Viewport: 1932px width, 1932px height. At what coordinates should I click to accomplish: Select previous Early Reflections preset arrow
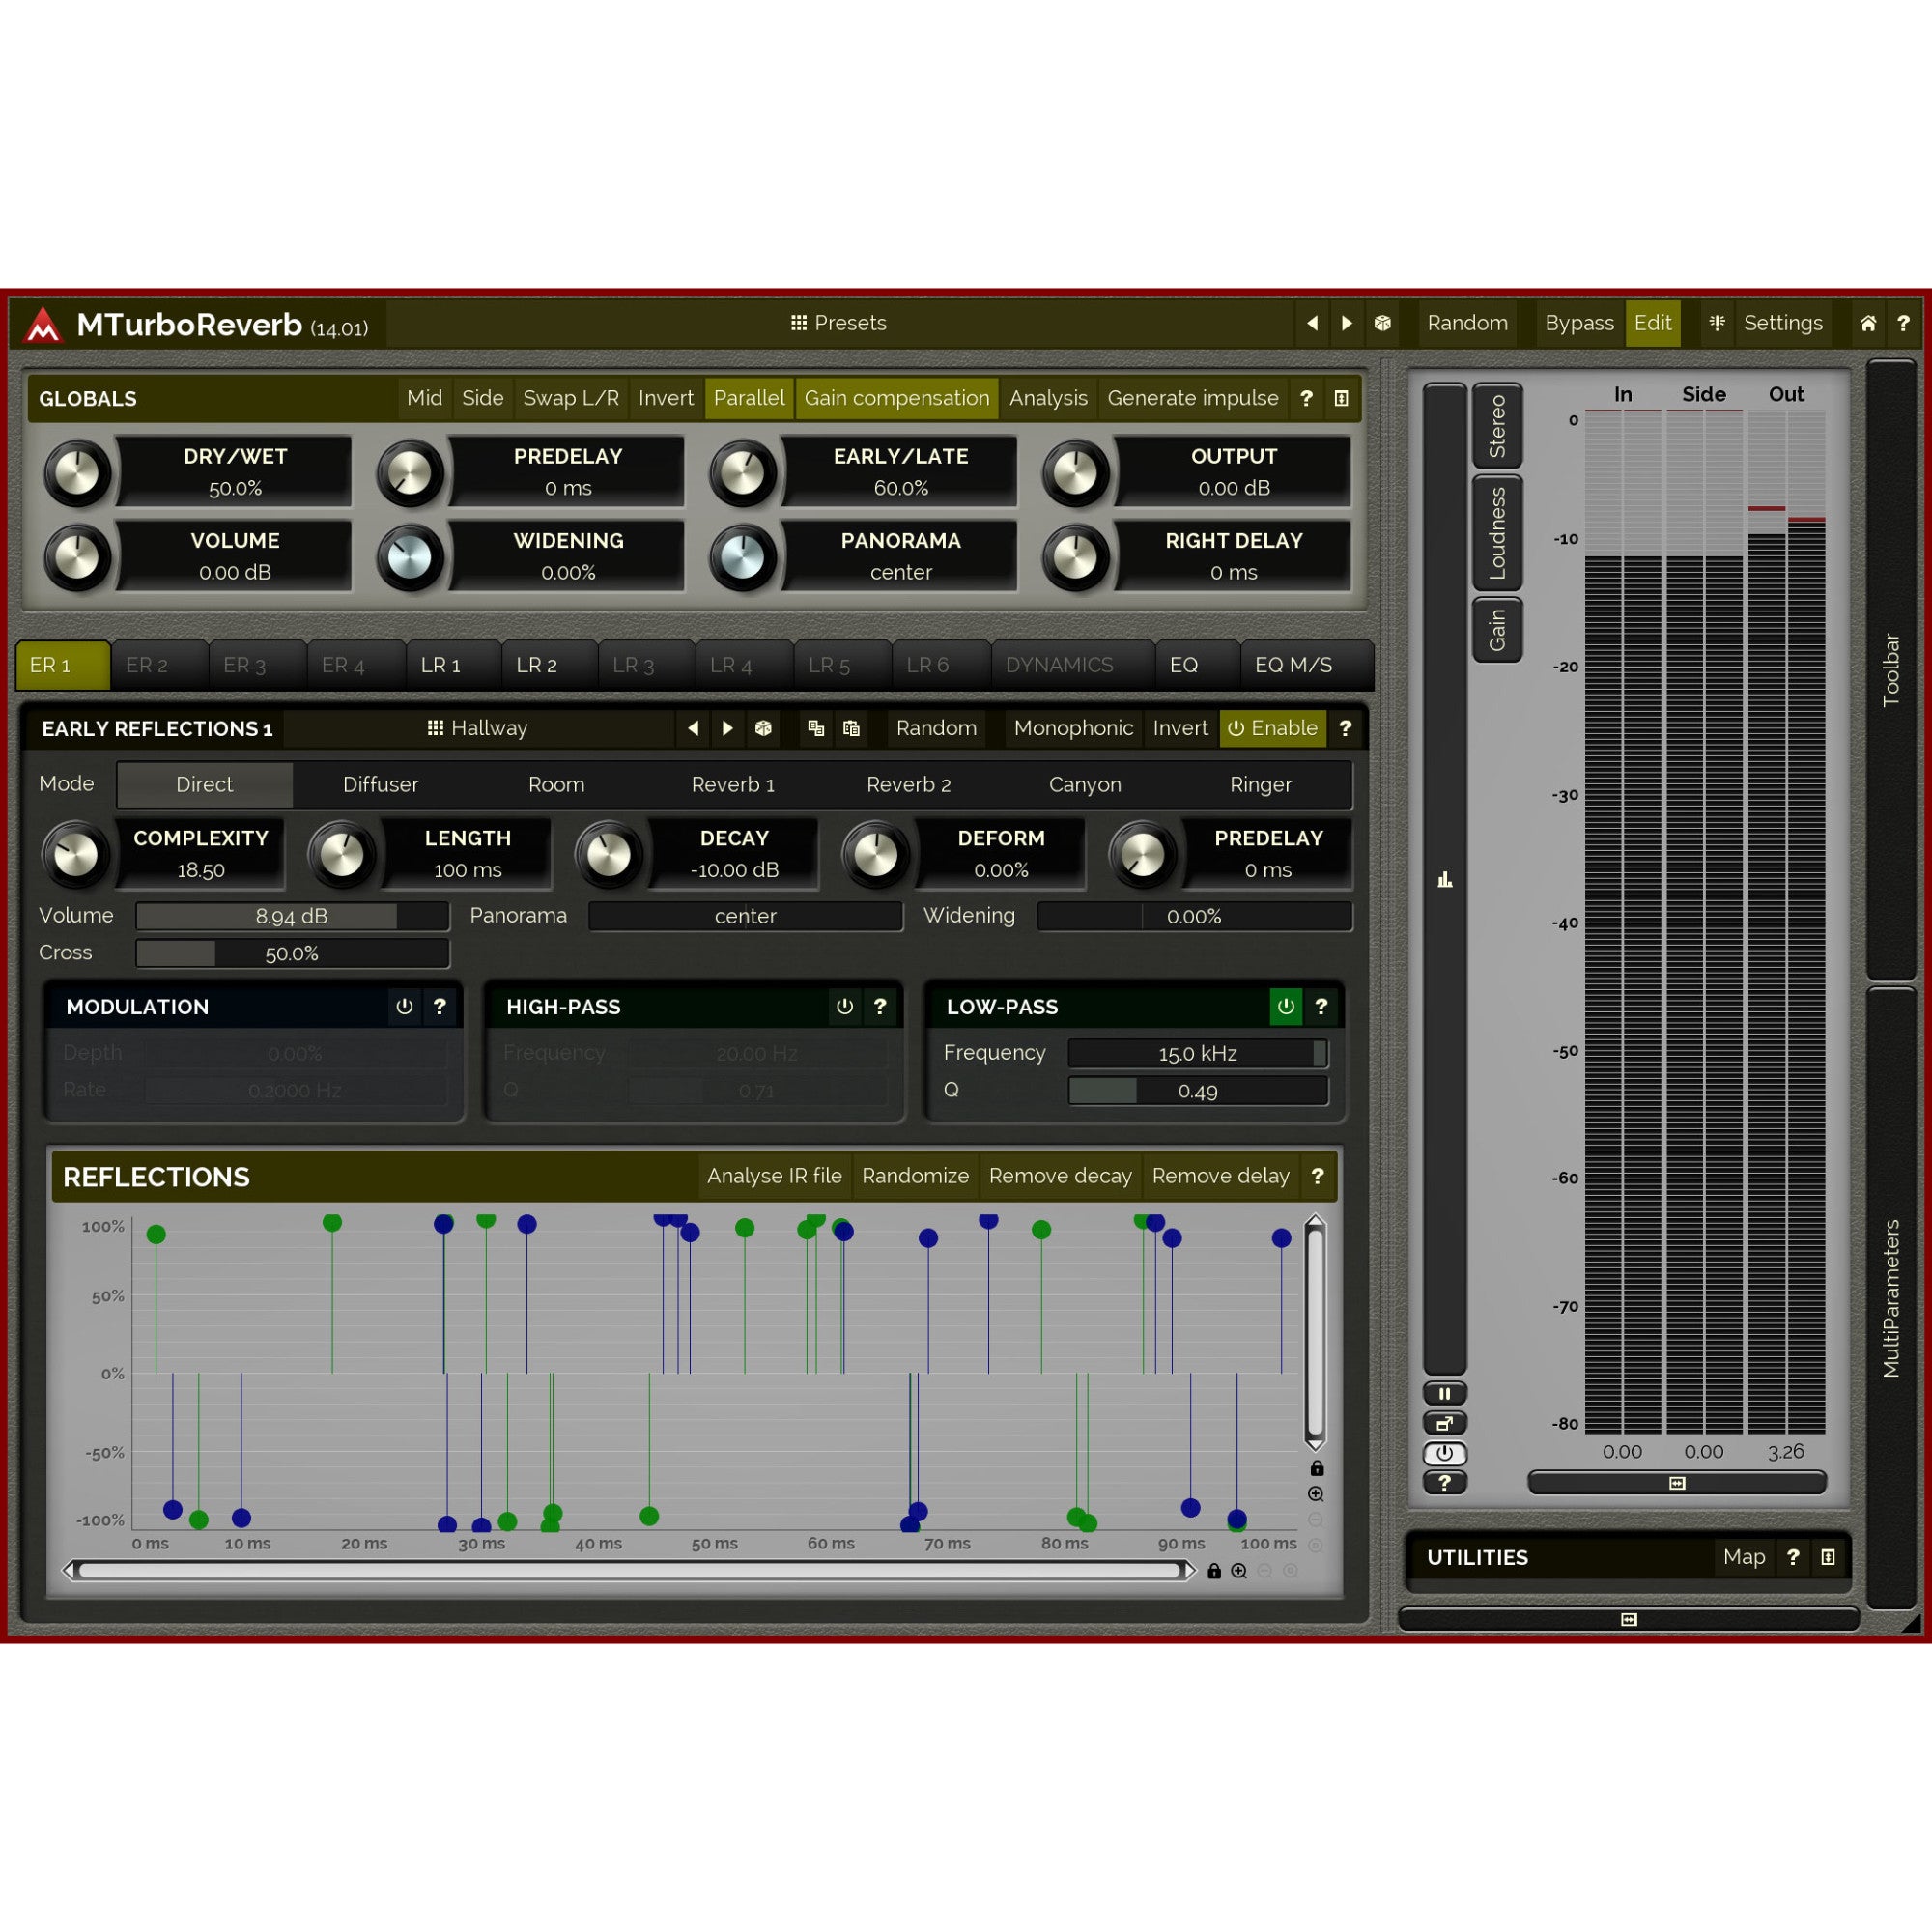(693, 728)
